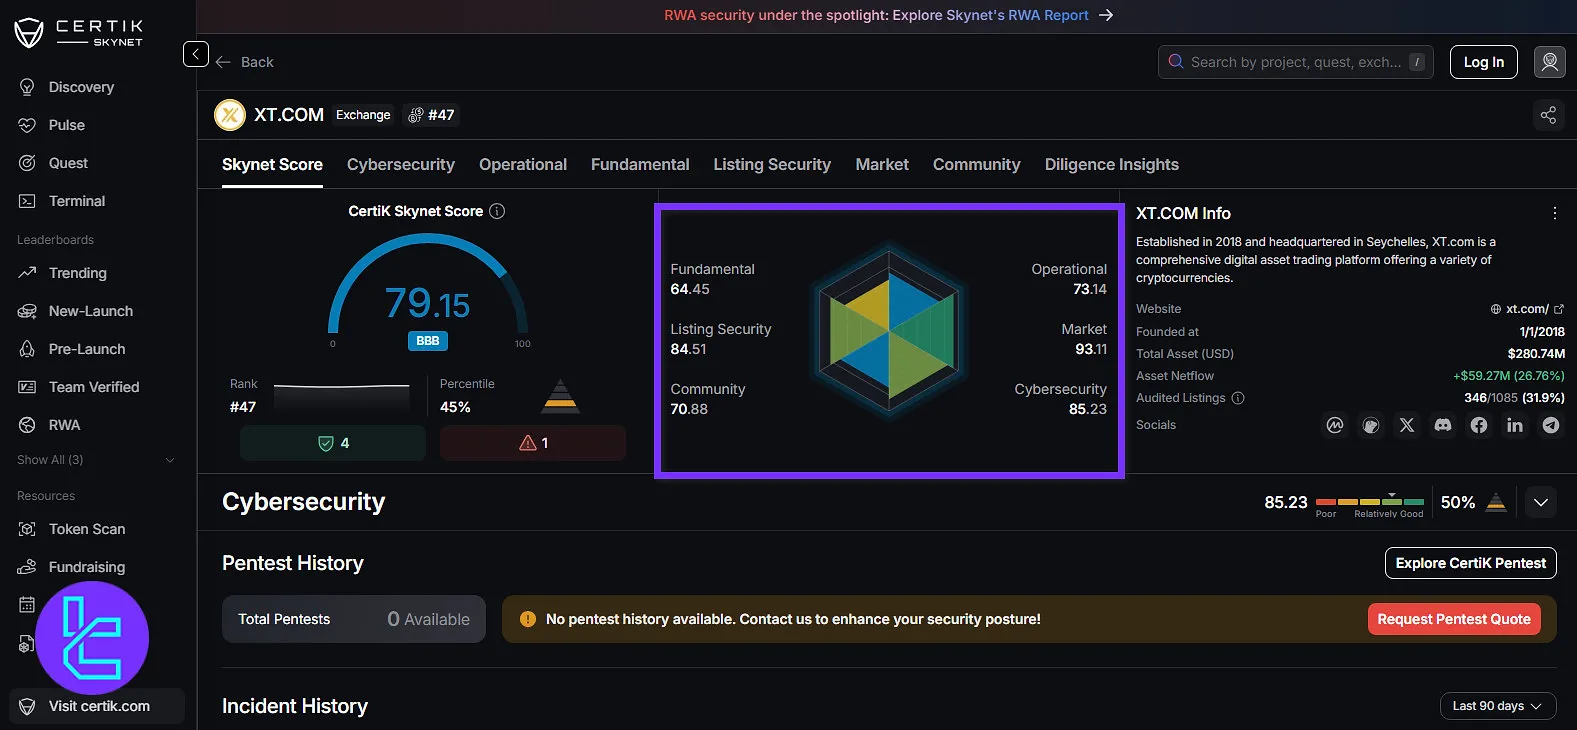
Task: Click the calendar icon in sidebar
Action: tap(27, 605)
